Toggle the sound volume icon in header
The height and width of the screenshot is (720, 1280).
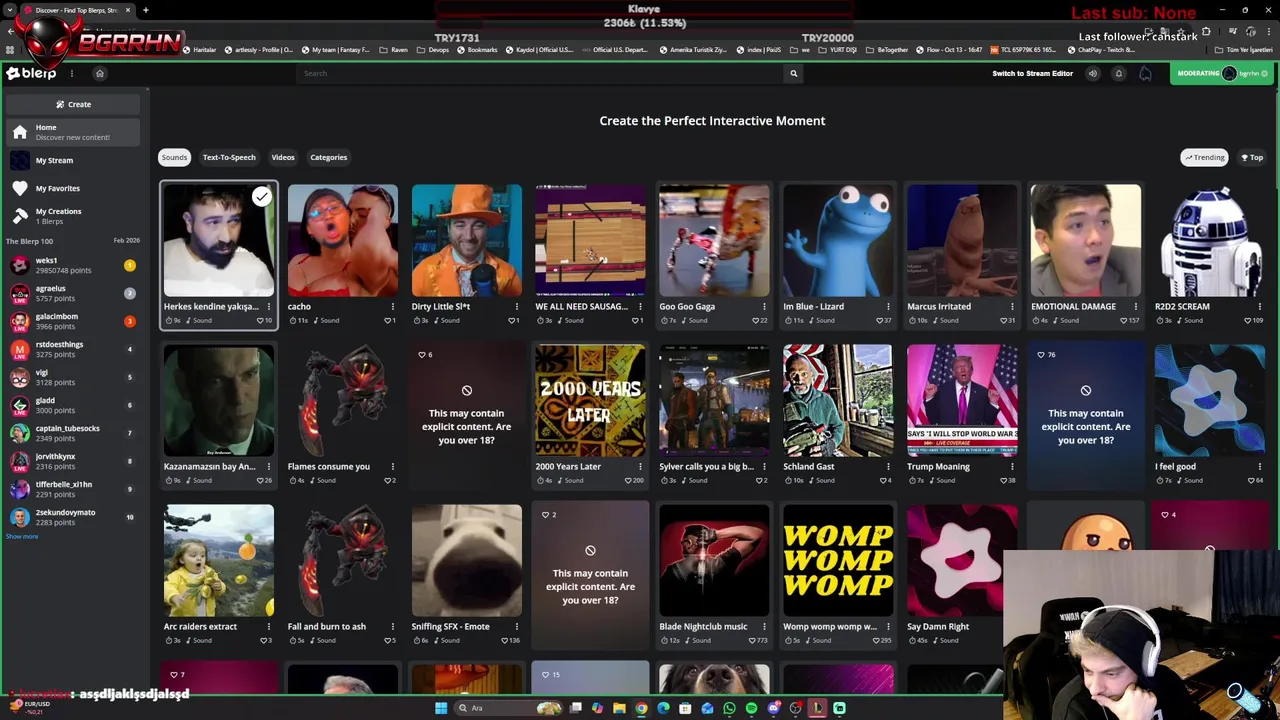tap(1093, 73)
